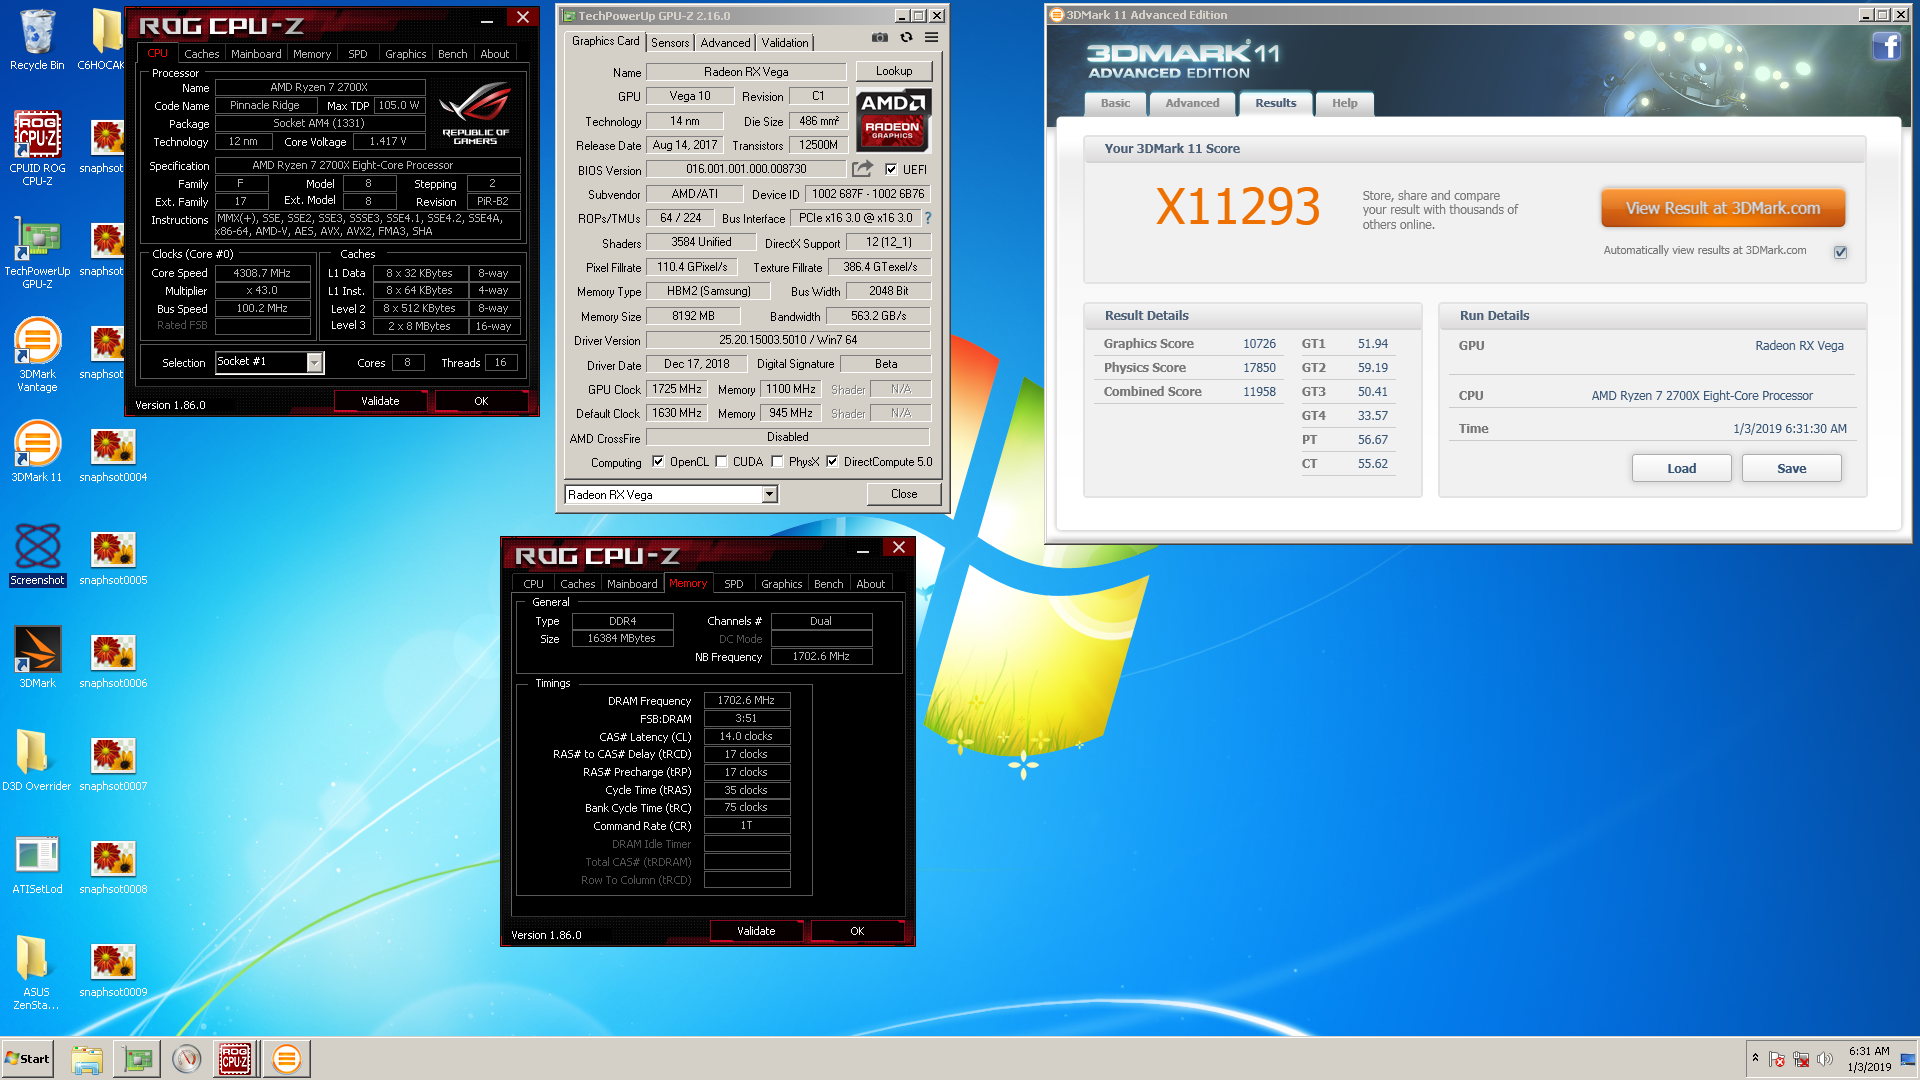Click the ROG CPU-Z taskbar icon
1920x1080 pixels.
(235, 1059)
